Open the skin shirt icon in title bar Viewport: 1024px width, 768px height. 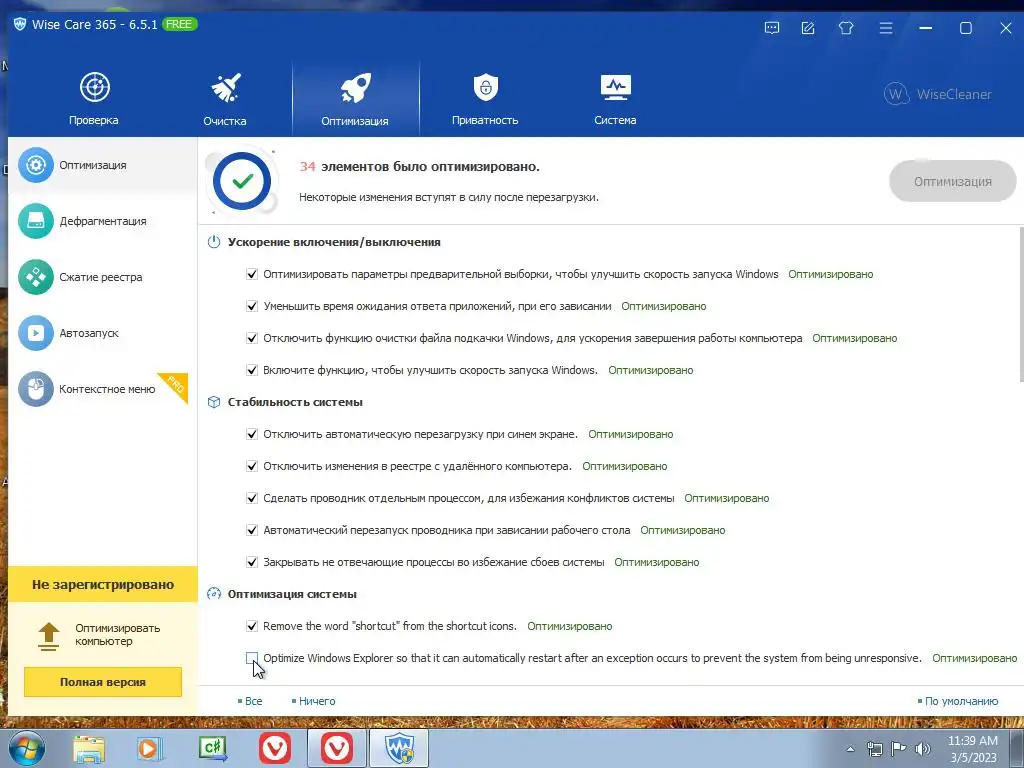click(846, 28)
